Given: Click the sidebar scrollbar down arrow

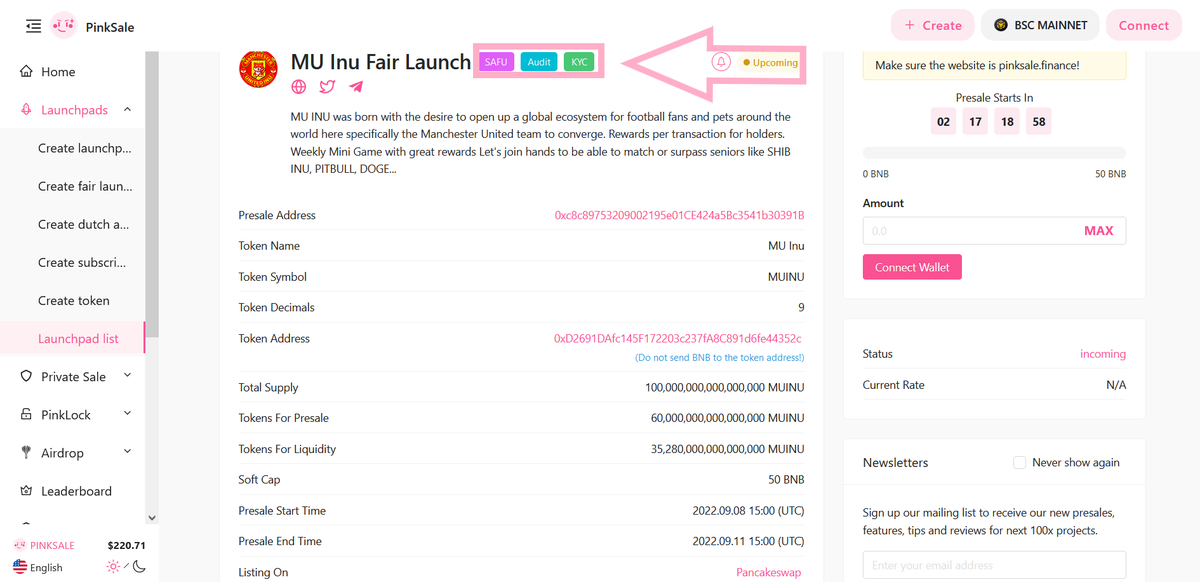Looking at the screenshot, I should click(x=151, y=517).
